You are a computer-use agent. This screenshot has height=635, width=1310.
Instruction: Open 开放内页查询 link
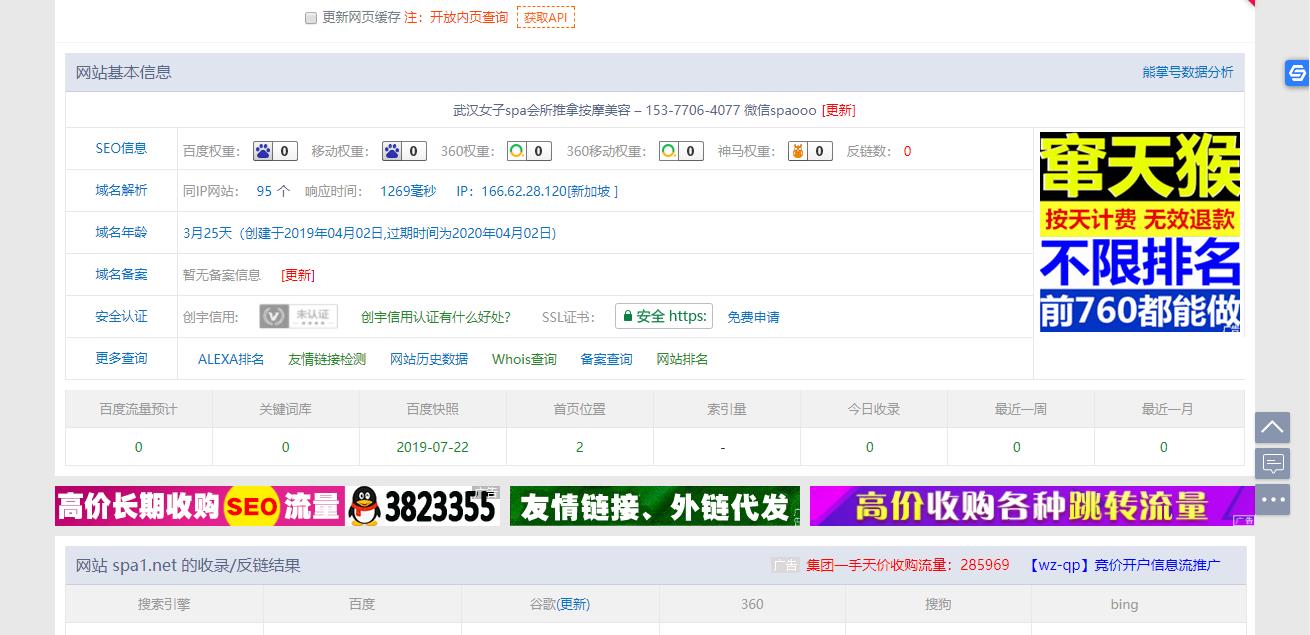point(469,18)
